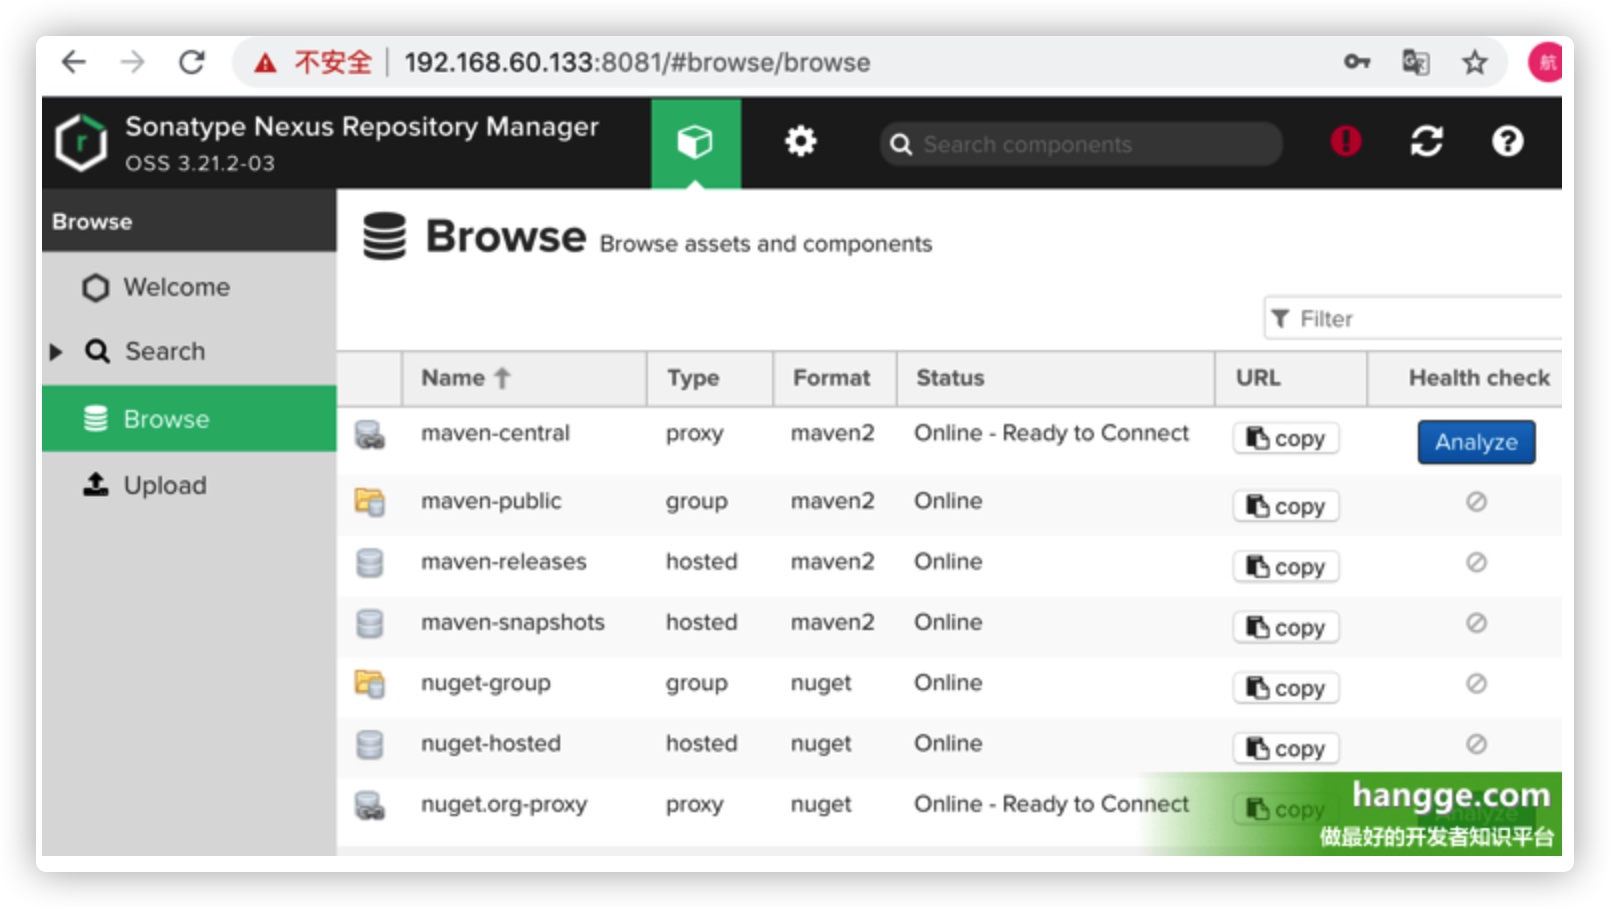Go back using the browser back arrow
Viewport: 1610px width, 908px height.
click(x=74, y=62)
